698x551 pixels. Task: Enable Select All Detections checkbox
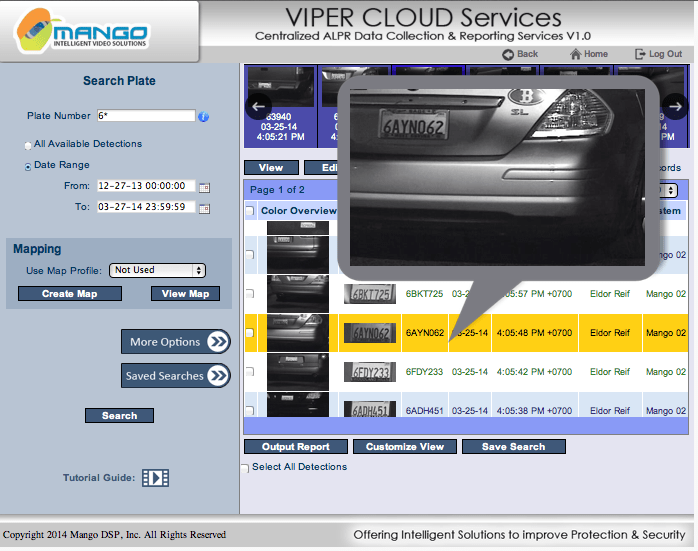245,468
